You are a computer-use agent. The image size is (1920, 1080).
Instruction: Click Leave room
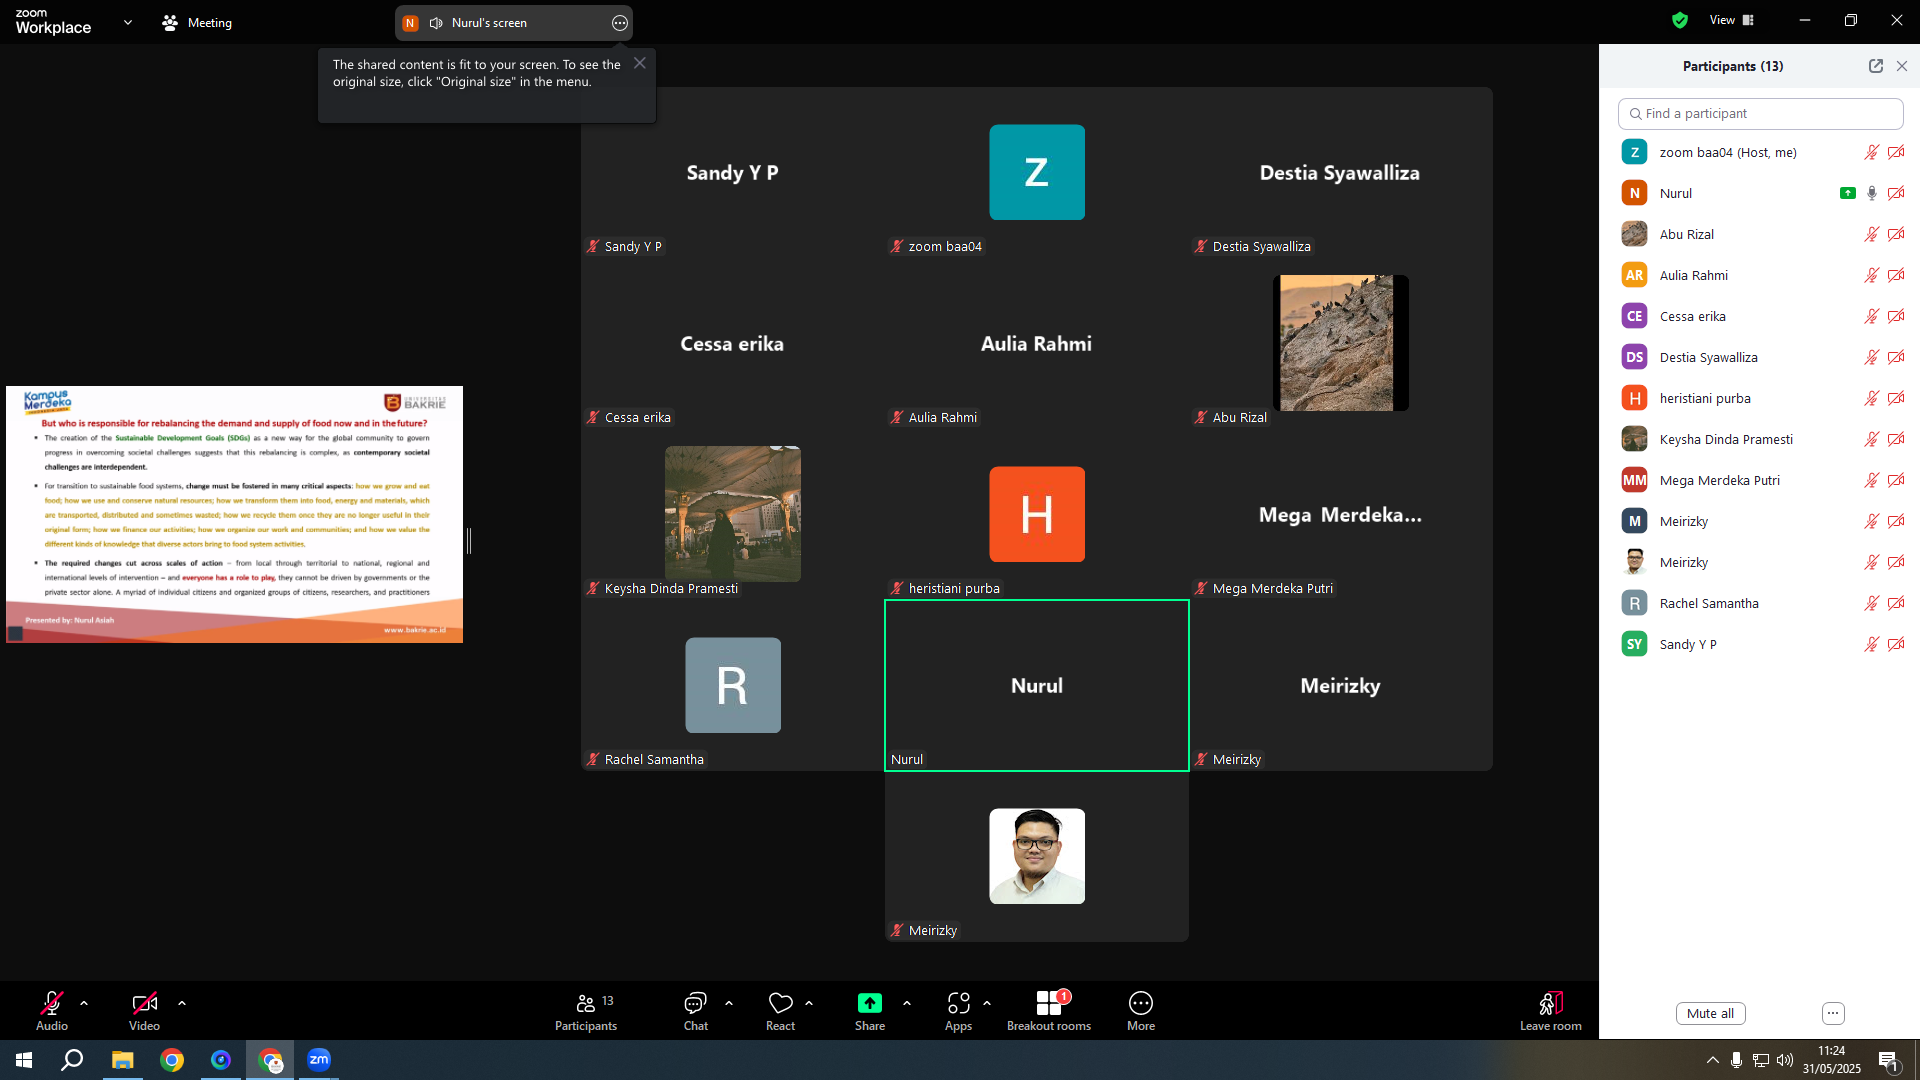pyautogui.click(x=1551, y=1010)
